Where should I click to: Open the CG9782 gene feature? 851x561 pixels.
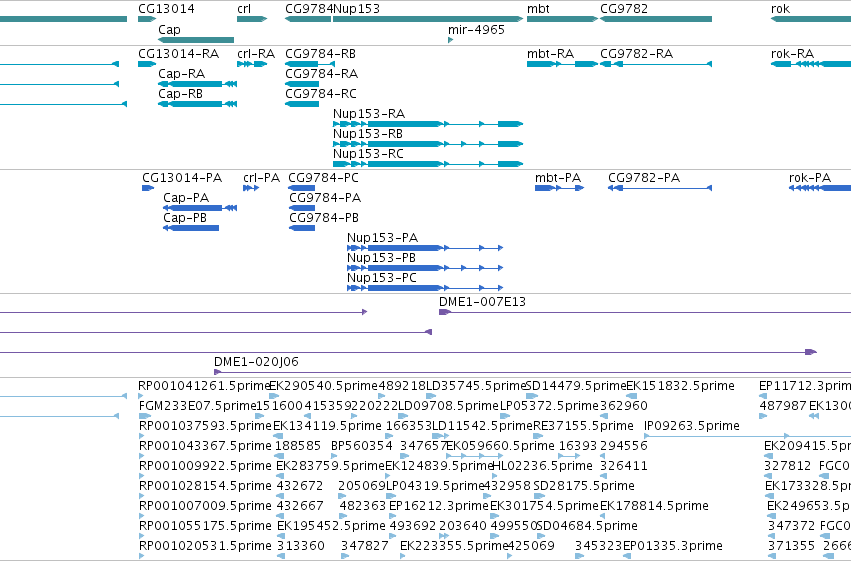pos(656,19)
